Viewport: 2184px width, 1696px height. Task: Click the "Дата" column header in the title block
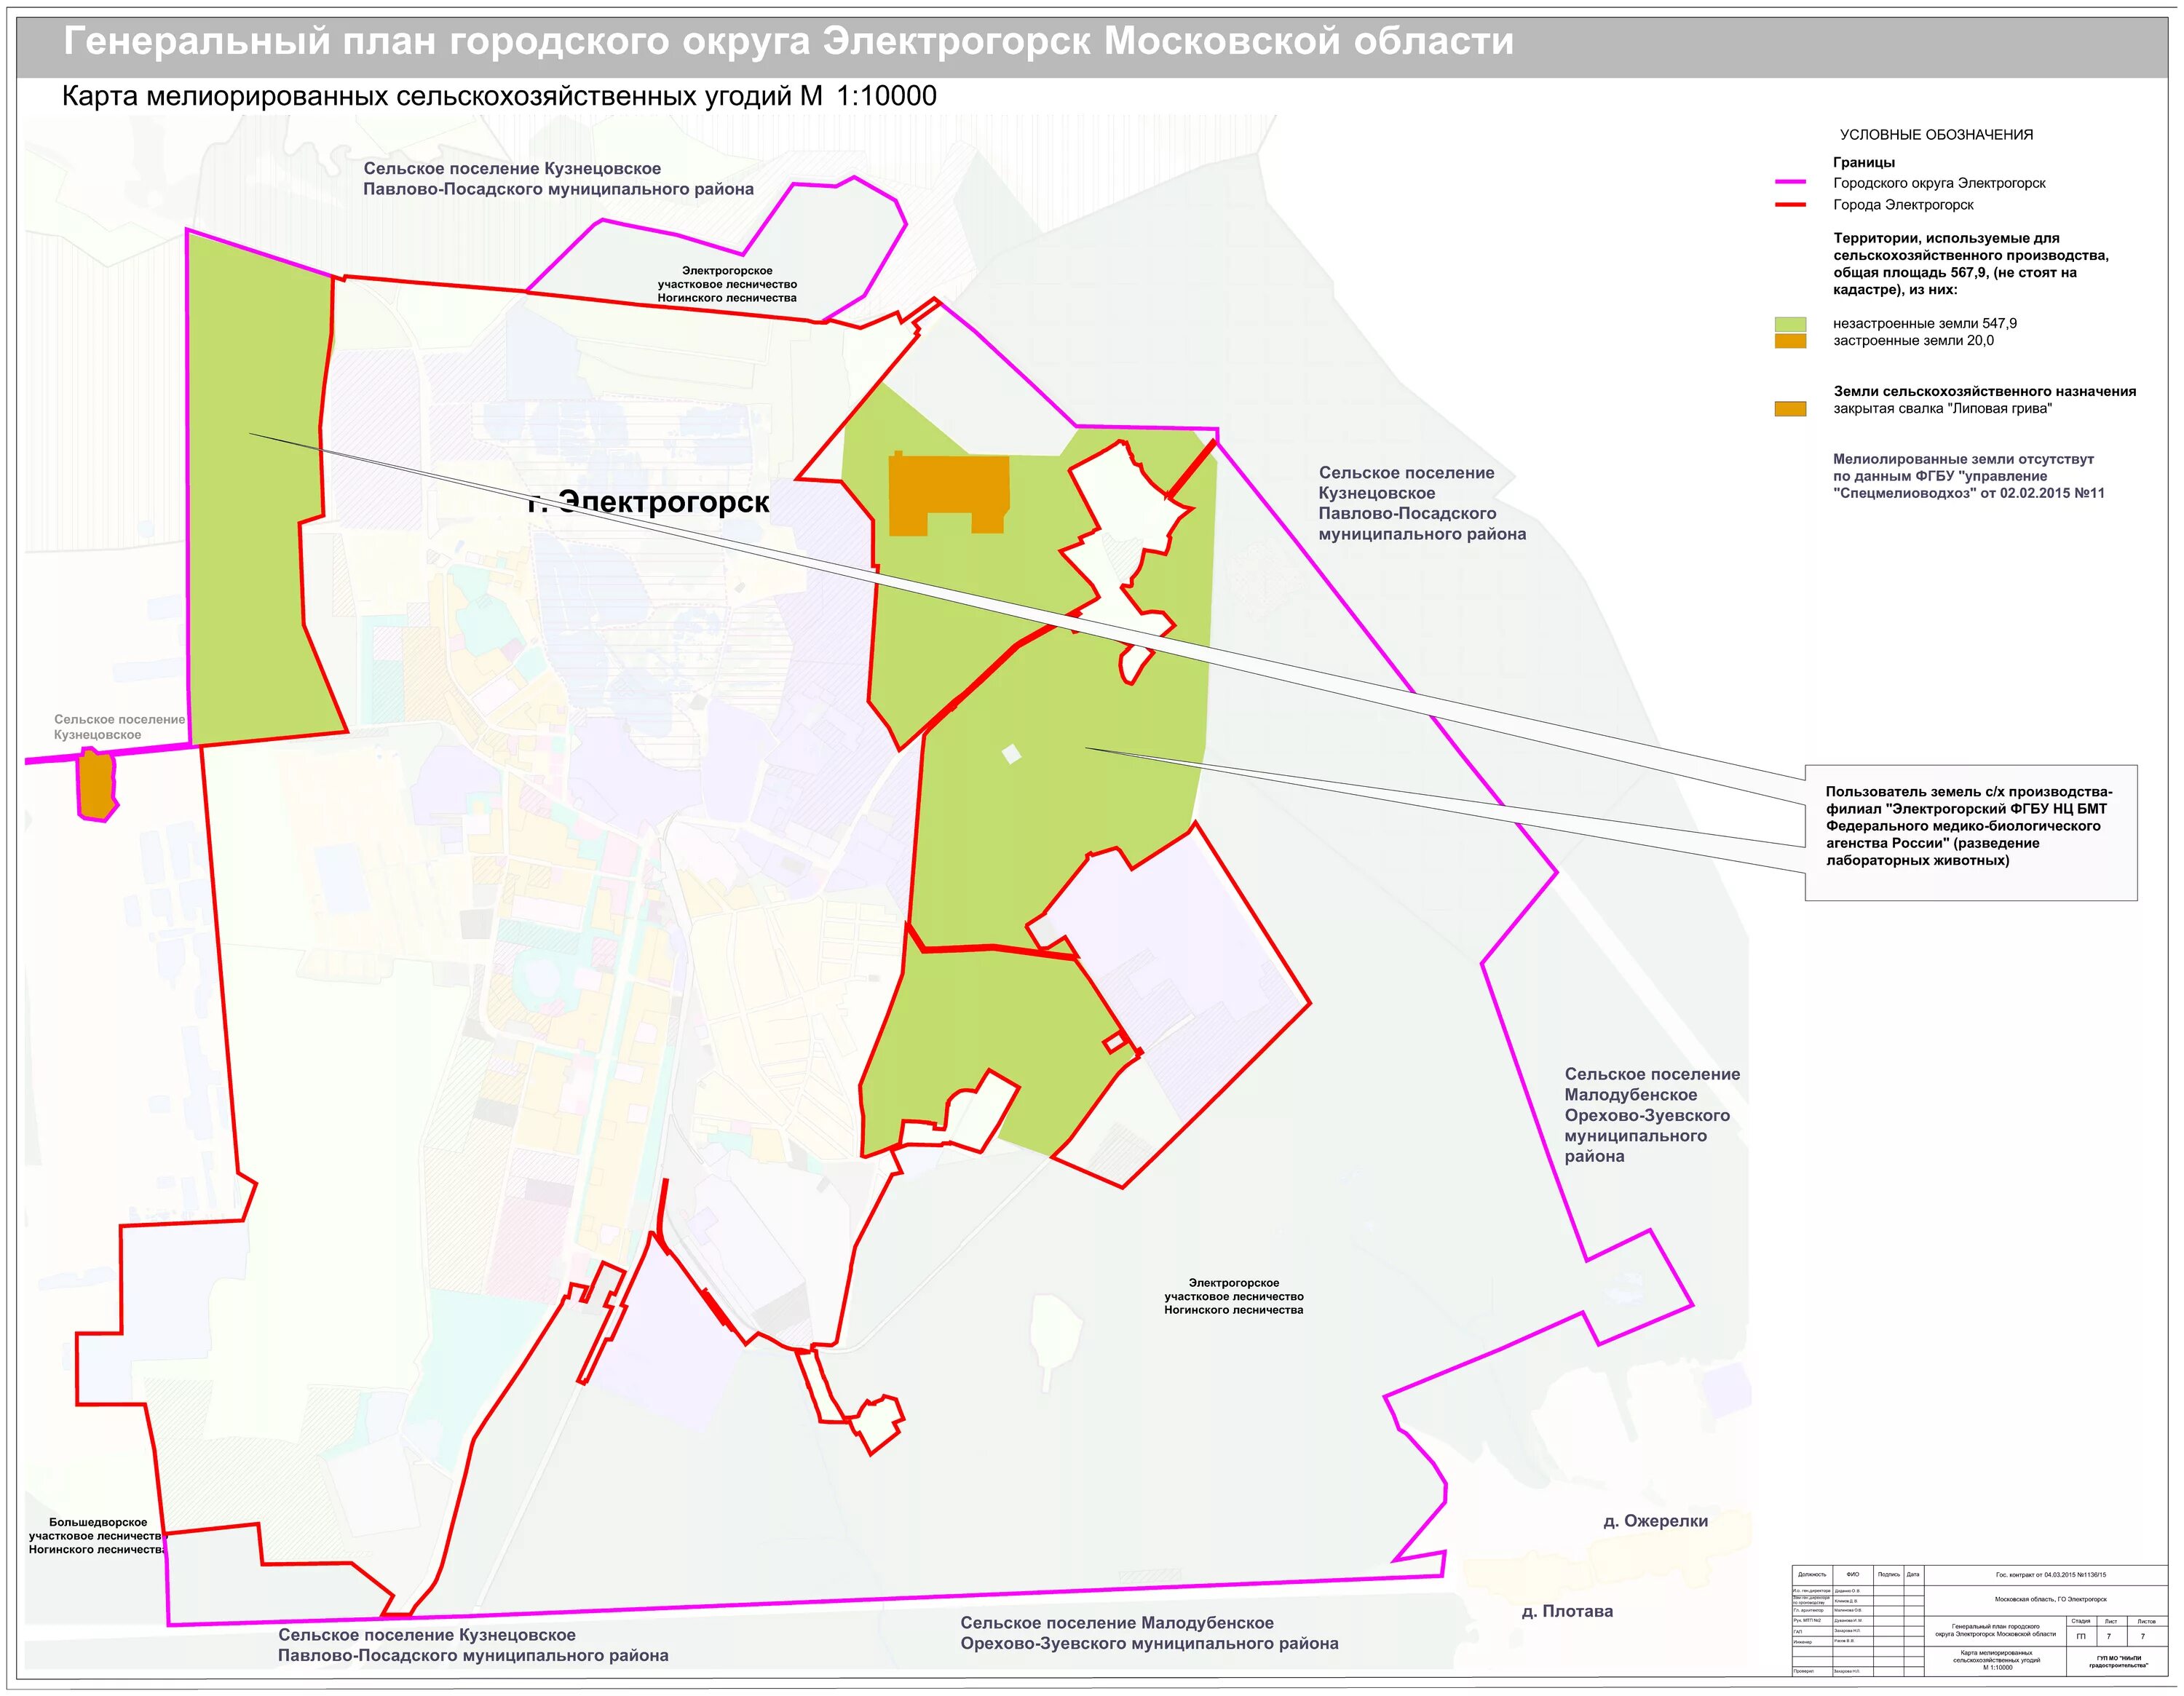point(1913,1575)
